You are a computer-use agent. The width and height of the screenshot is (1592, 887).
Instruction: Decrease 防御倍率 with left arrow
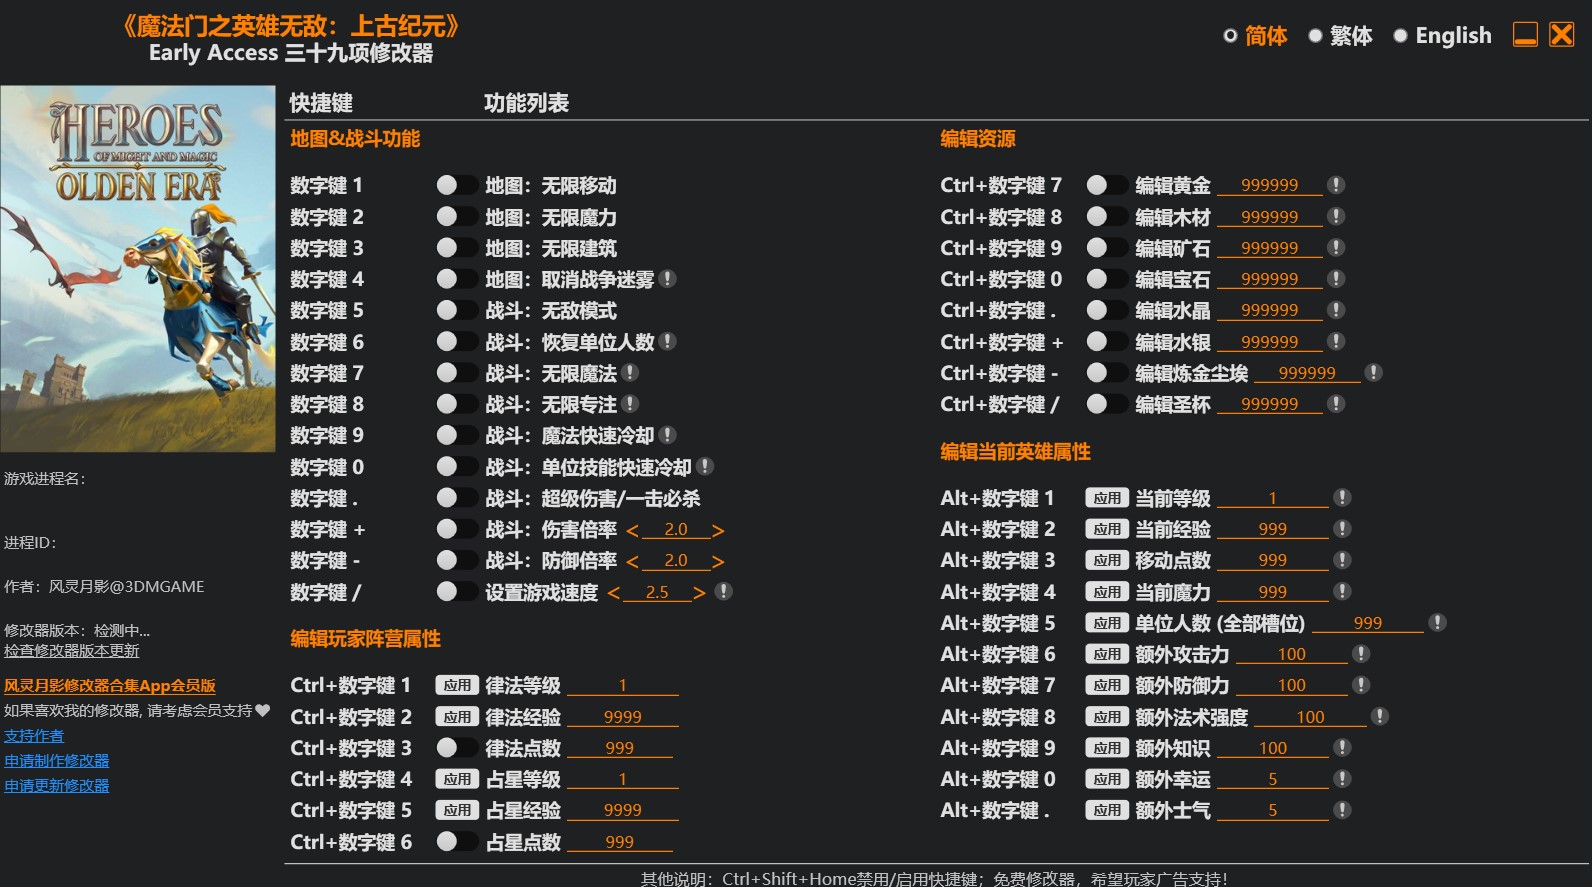(632, 561)
